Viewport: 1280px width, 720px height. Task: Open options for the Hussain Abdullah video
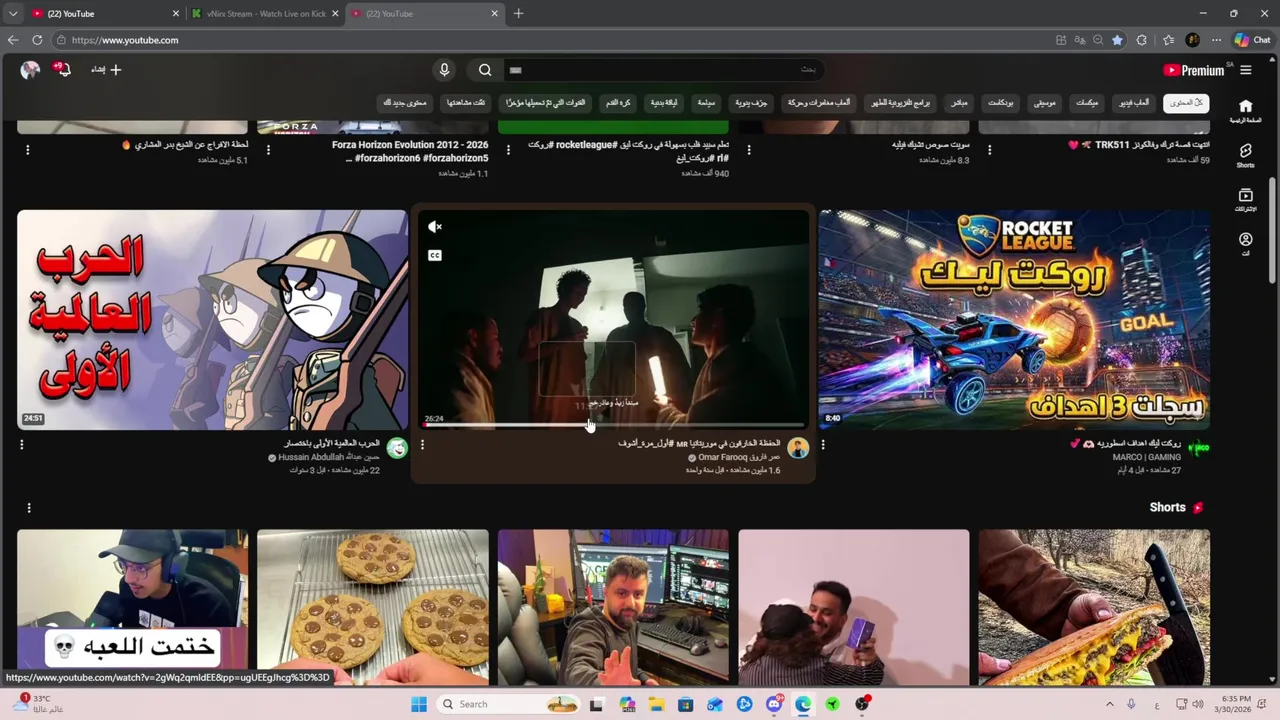click(x=22, y=445)
